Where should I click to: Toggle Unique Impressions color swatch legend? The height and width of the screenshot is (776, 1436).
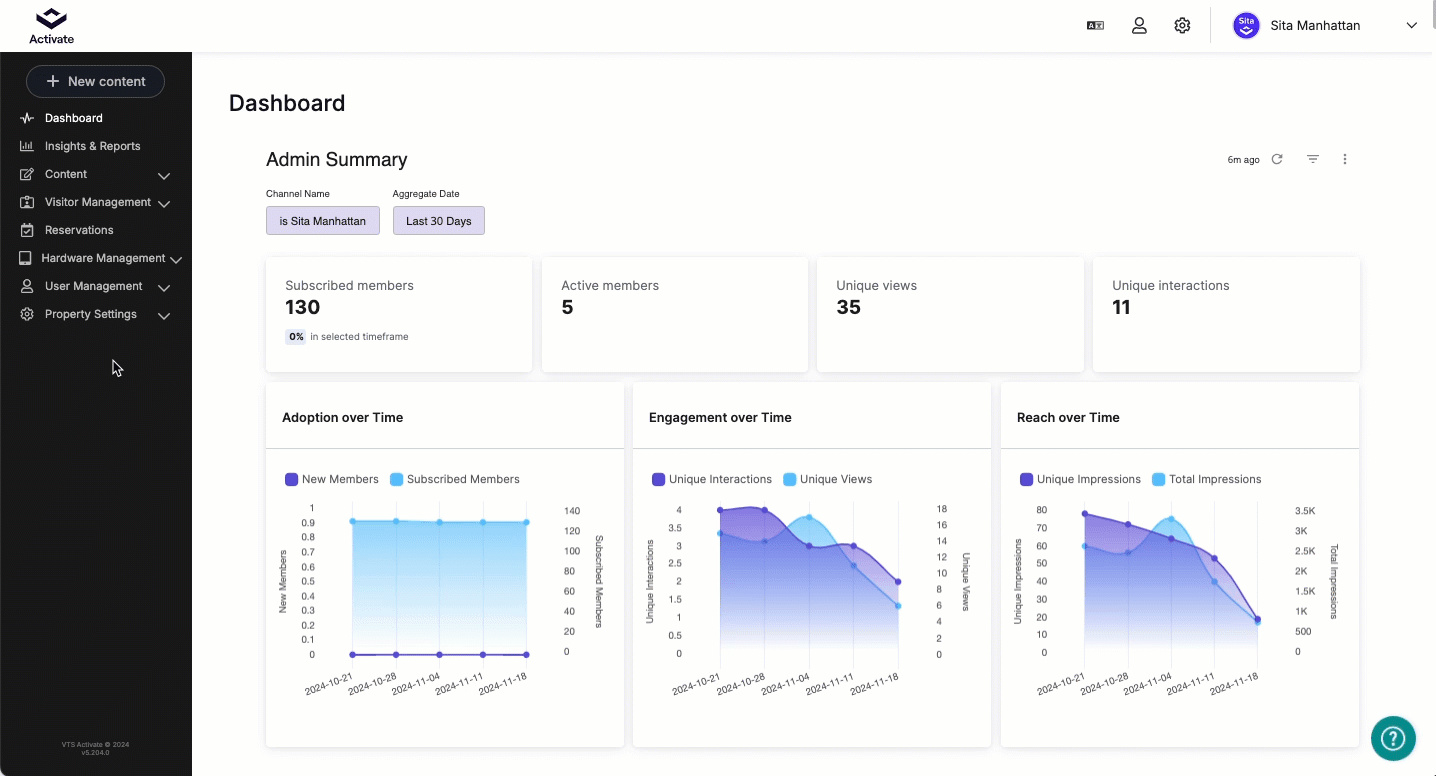tap(1026, 479)
